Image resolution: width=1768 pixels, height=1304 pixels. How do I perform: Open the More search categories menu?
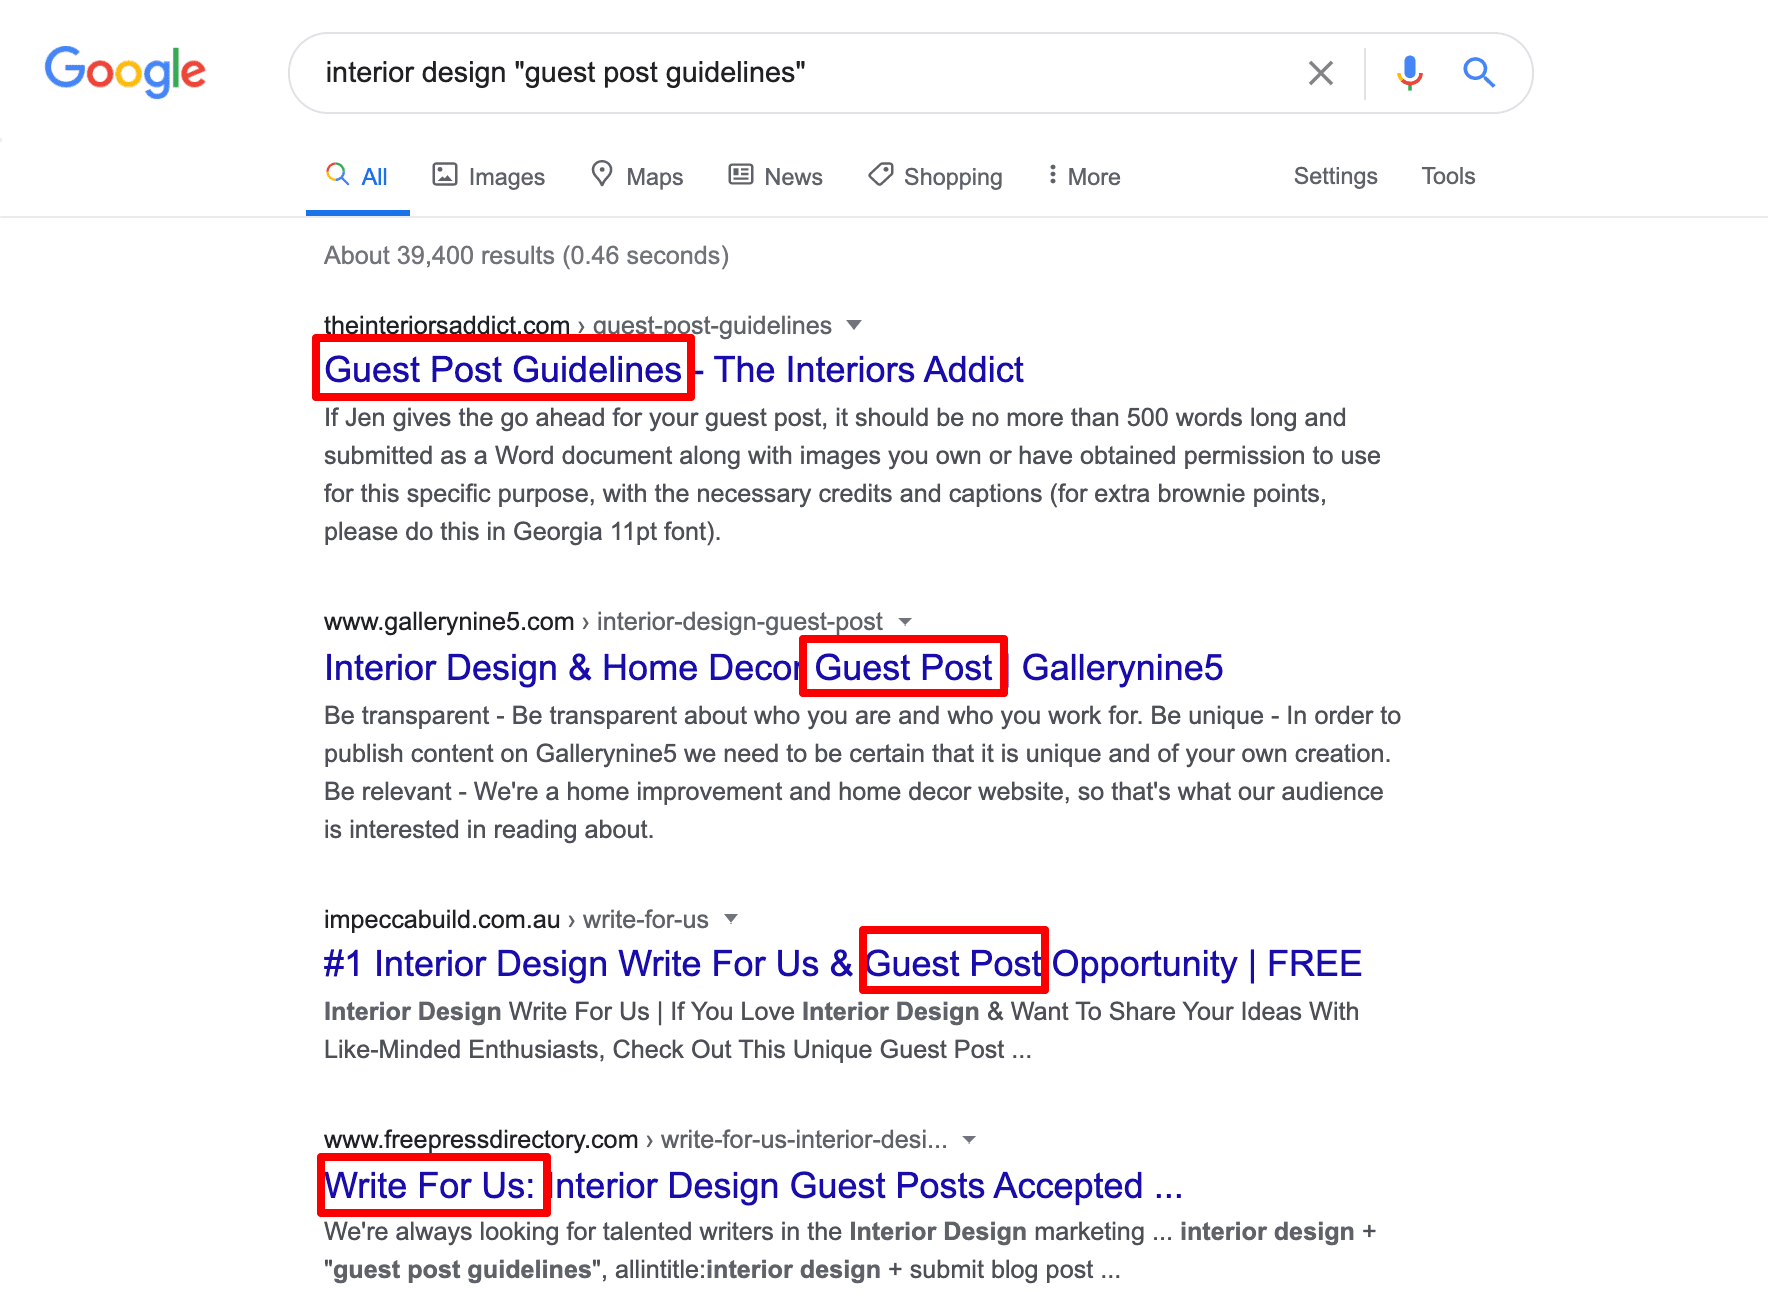[1084, 176]
